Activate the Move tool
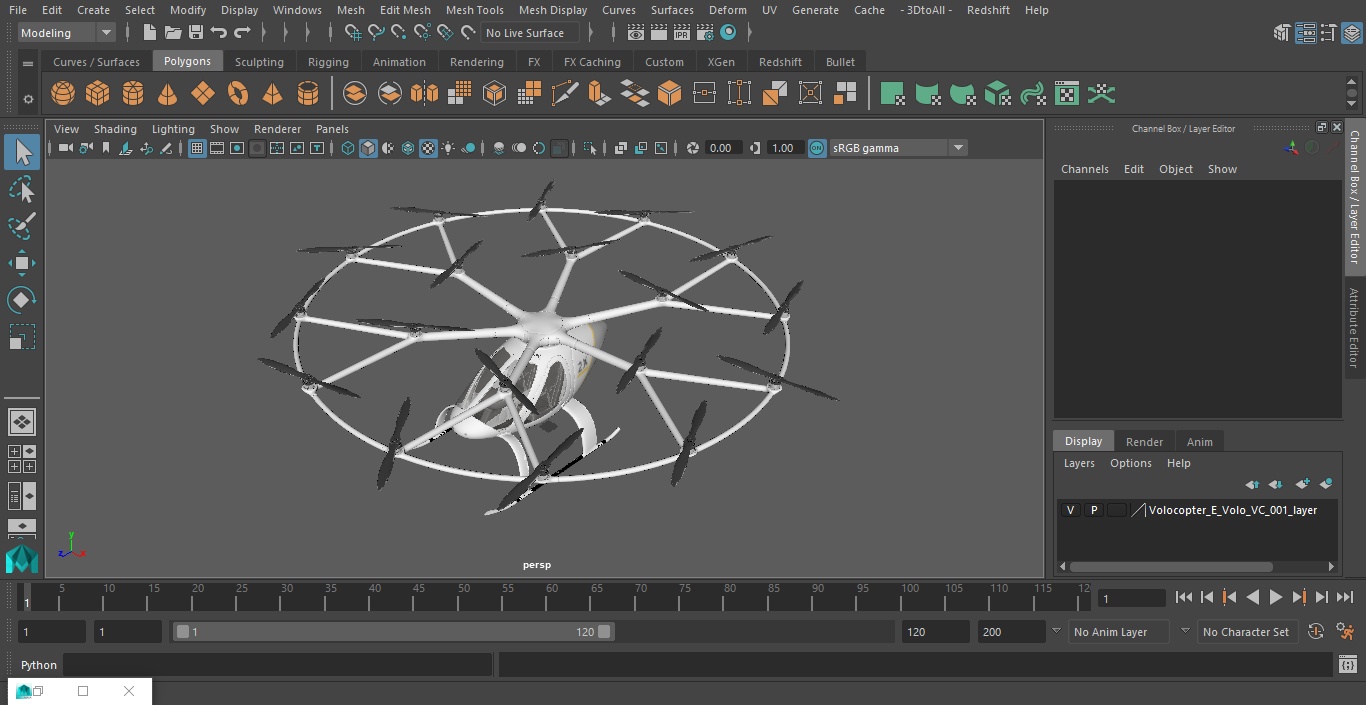Image resolution: width=1366 pixels, height=705 pixels. tap(22, 263)
